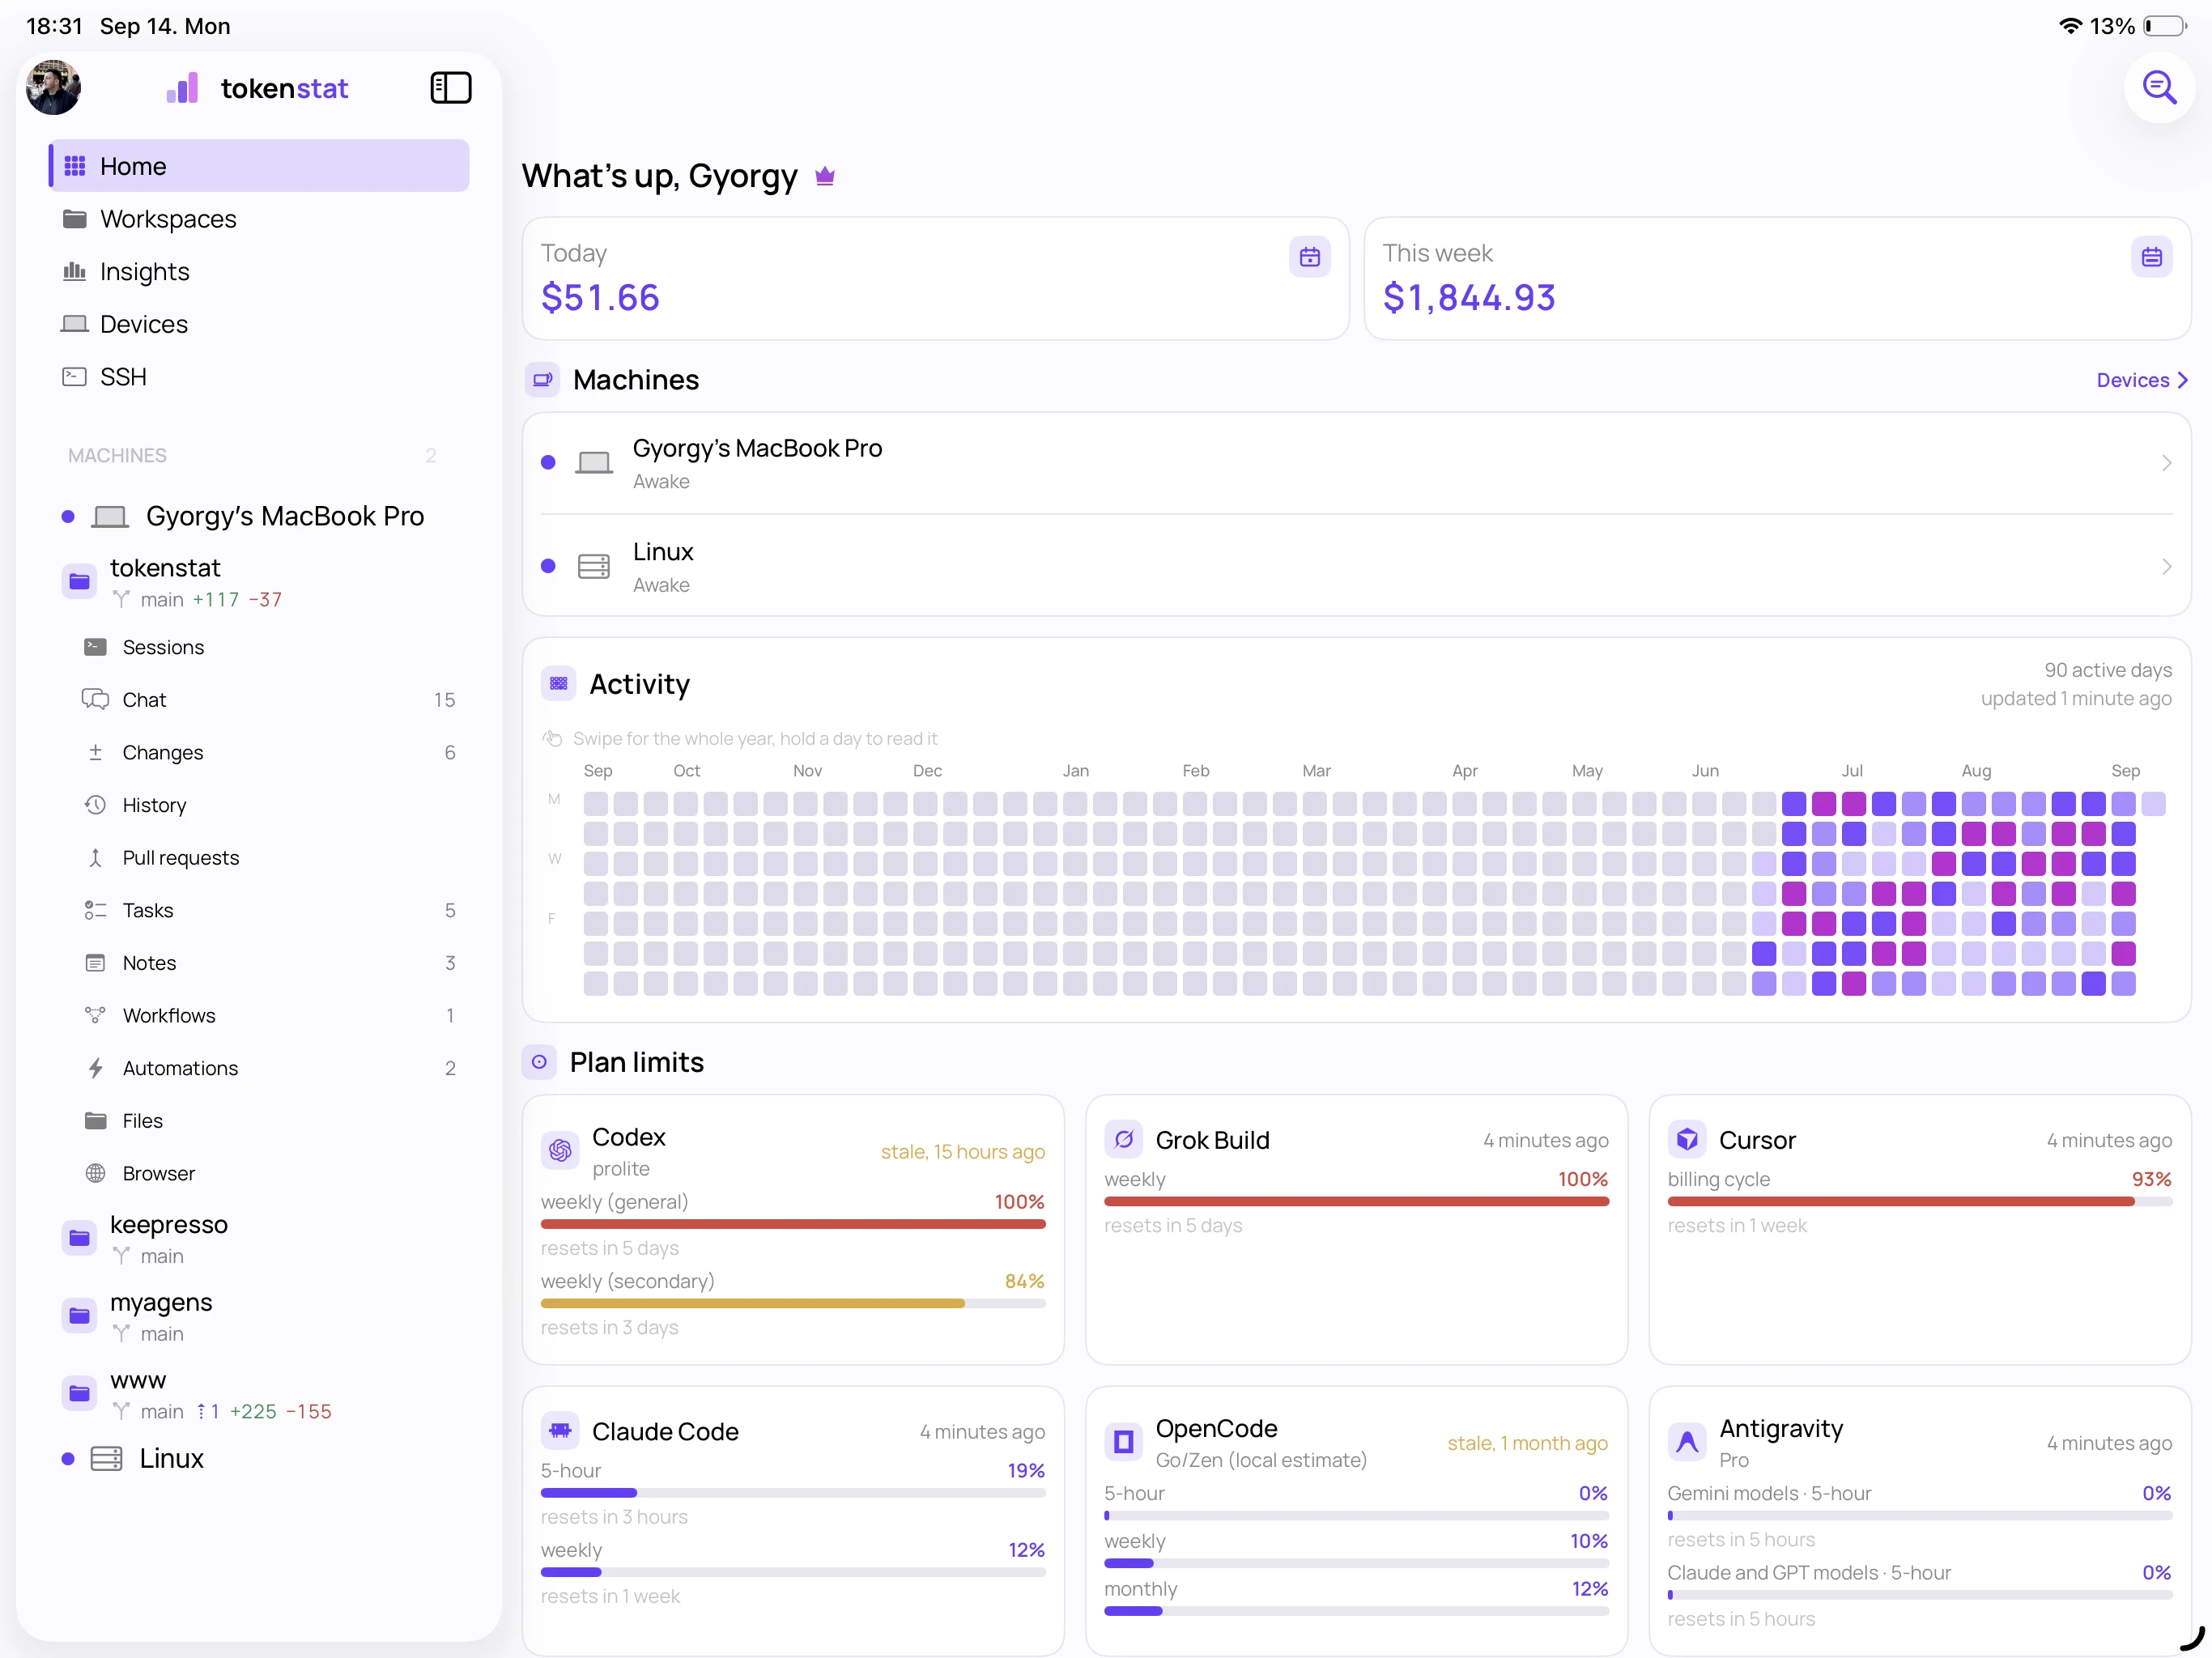The image size is (2212, 1658).
Task: Click the purple crown icon
Action: tap(824, 177)
